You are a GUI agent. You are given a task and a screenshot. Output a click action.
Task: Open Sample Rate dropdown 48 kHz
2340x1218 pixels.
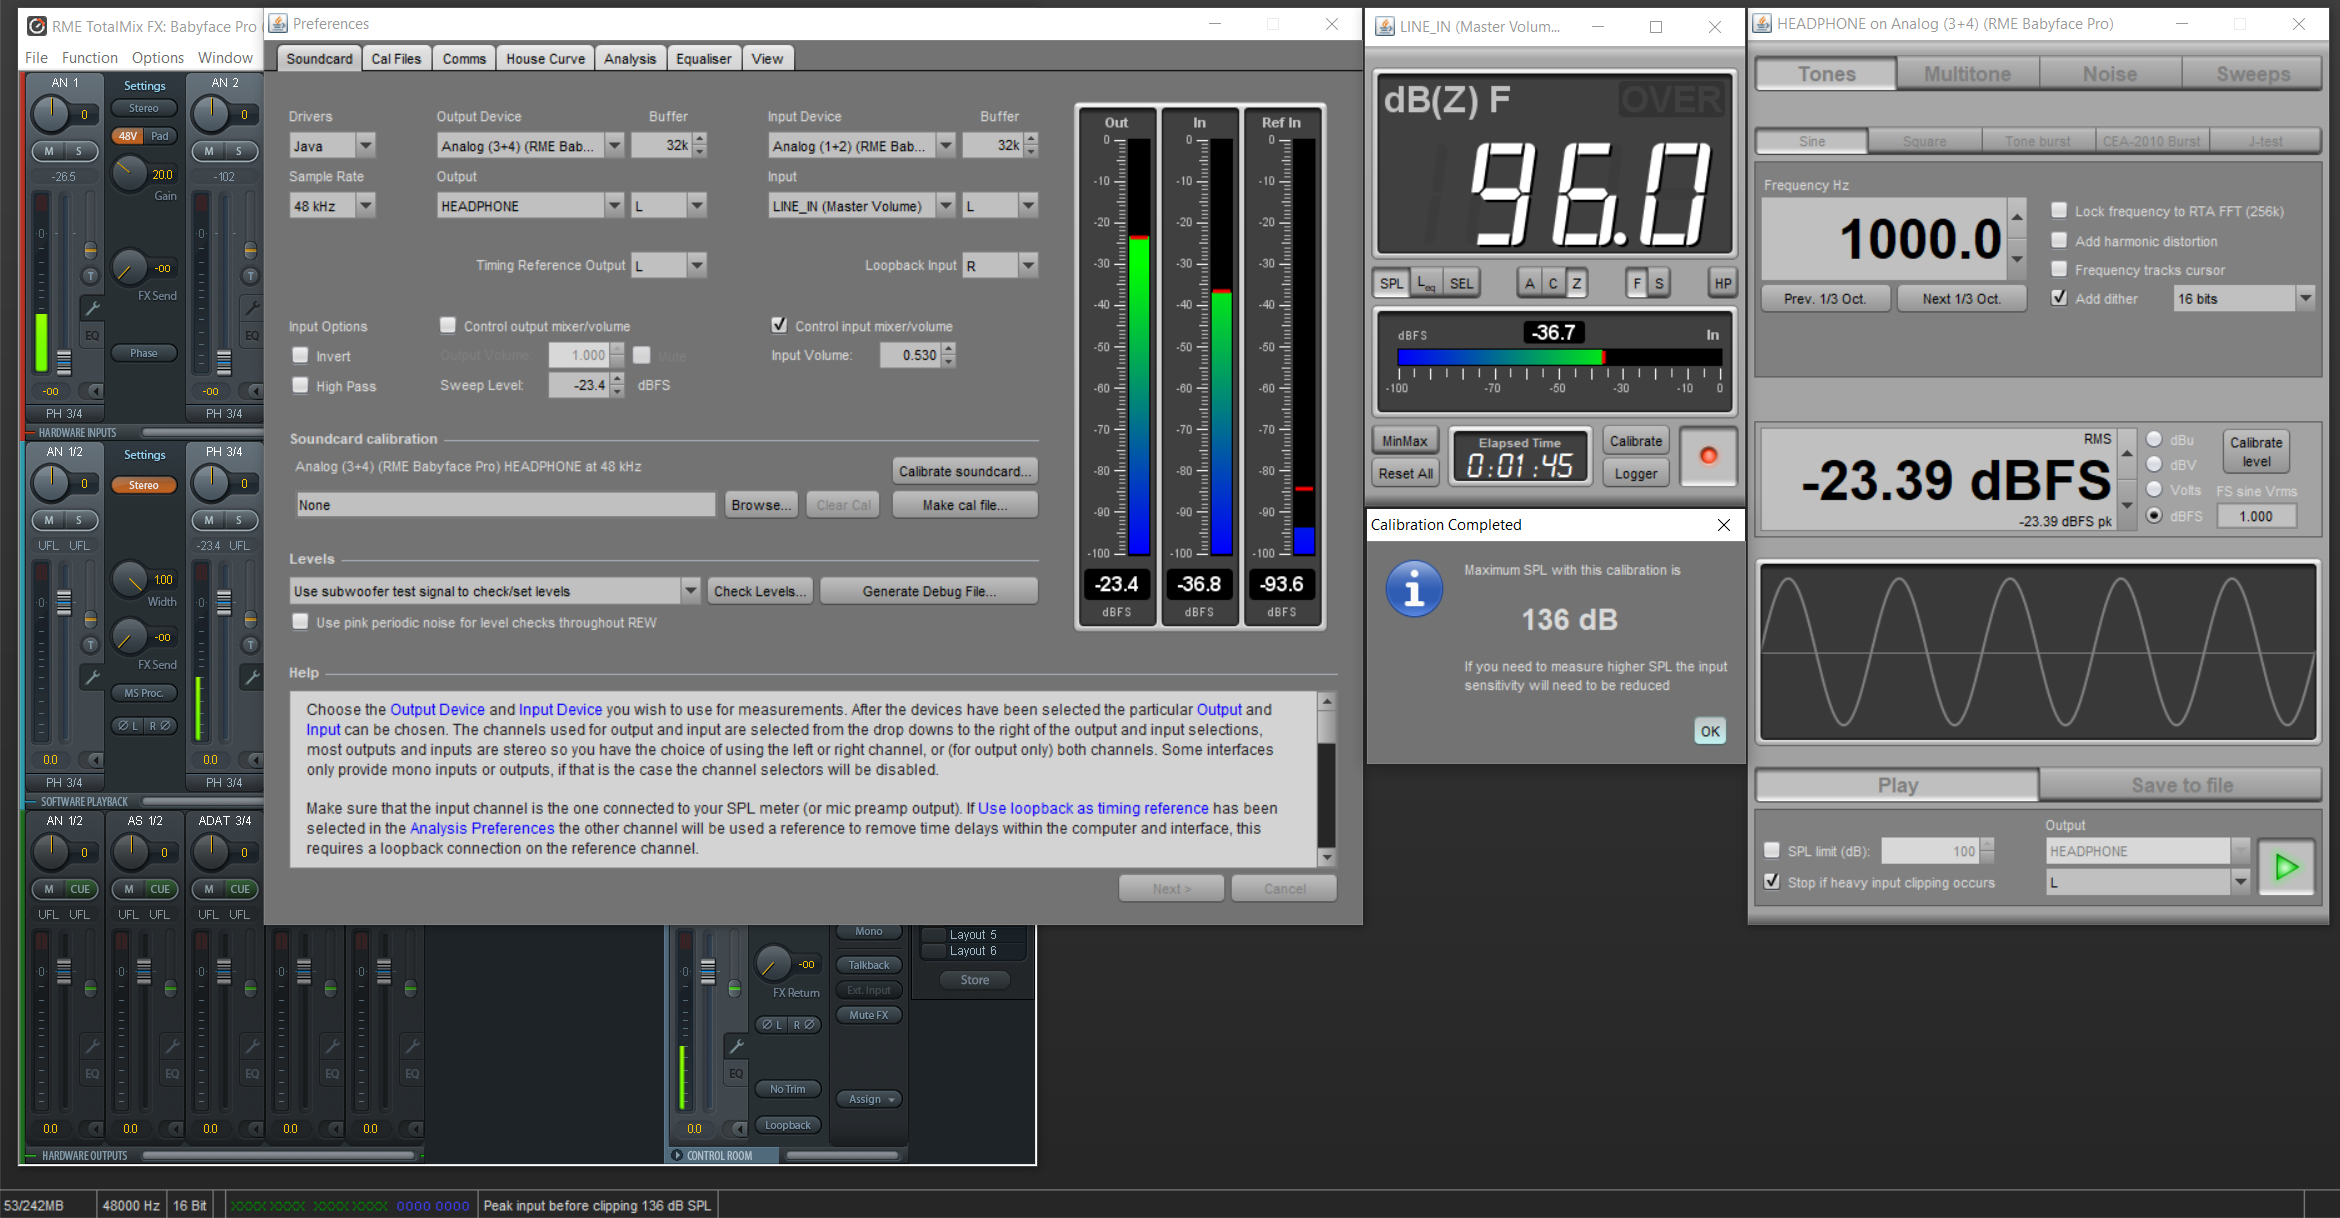[332, 206]
